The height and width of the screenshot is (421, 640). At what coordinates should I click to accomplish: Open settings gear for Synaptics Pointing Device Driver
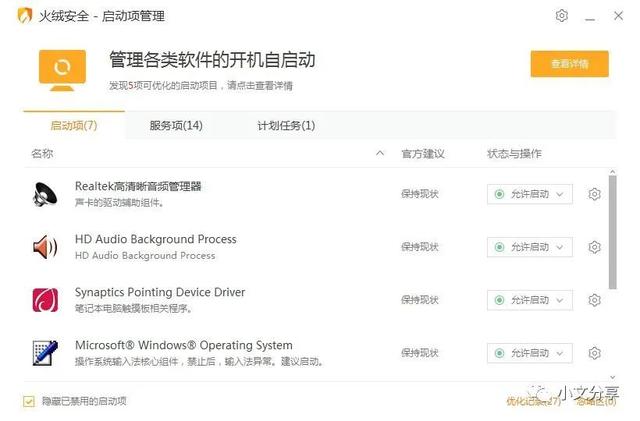594,300
